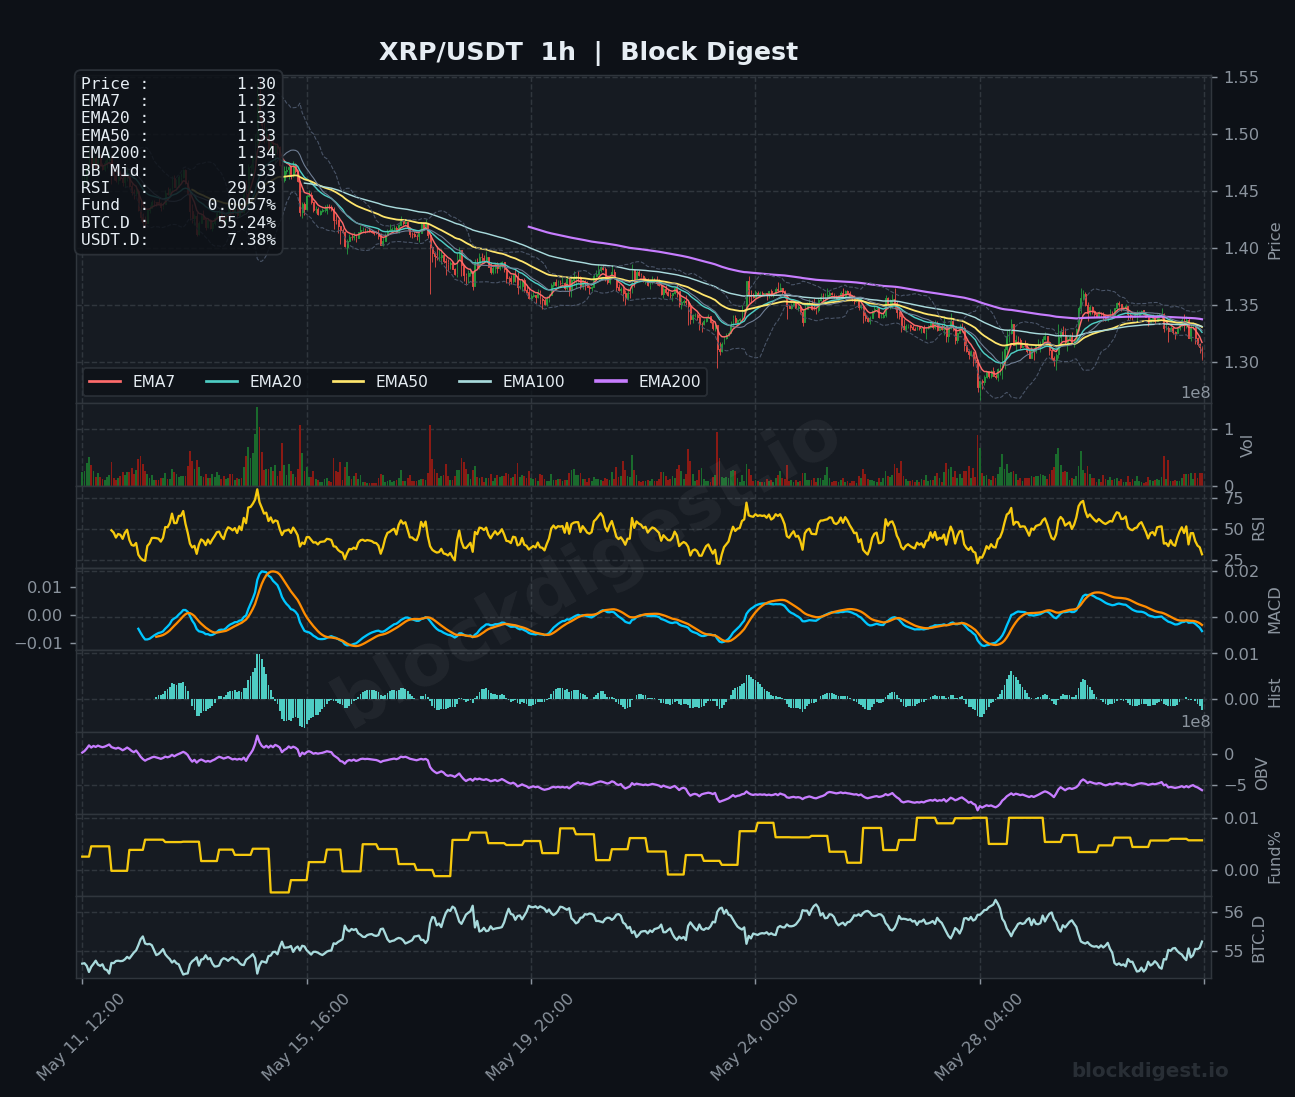Click the EMA100 legend entry
1295x1097 pixels.
[511, 382]
